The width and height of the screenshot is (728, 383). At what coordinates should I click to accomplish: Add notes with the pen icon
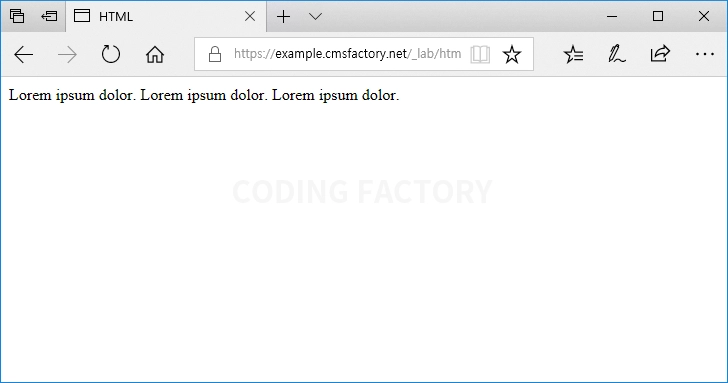617,54
